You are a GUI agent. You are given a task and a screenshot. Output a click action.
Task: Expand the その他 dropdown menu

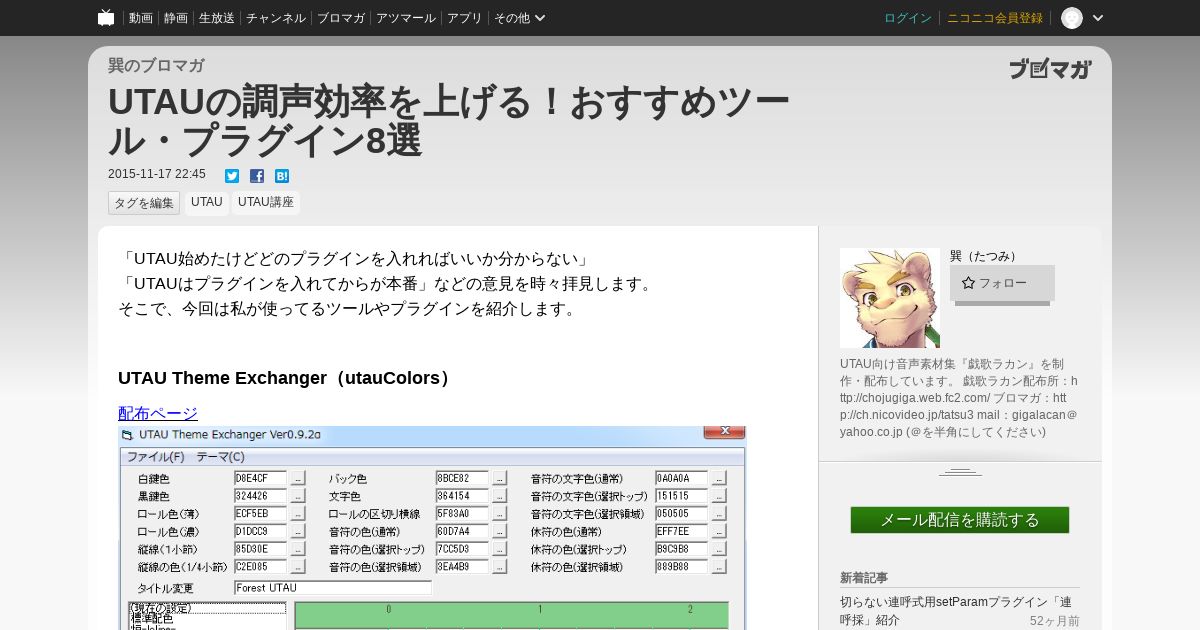click(520, 18)
